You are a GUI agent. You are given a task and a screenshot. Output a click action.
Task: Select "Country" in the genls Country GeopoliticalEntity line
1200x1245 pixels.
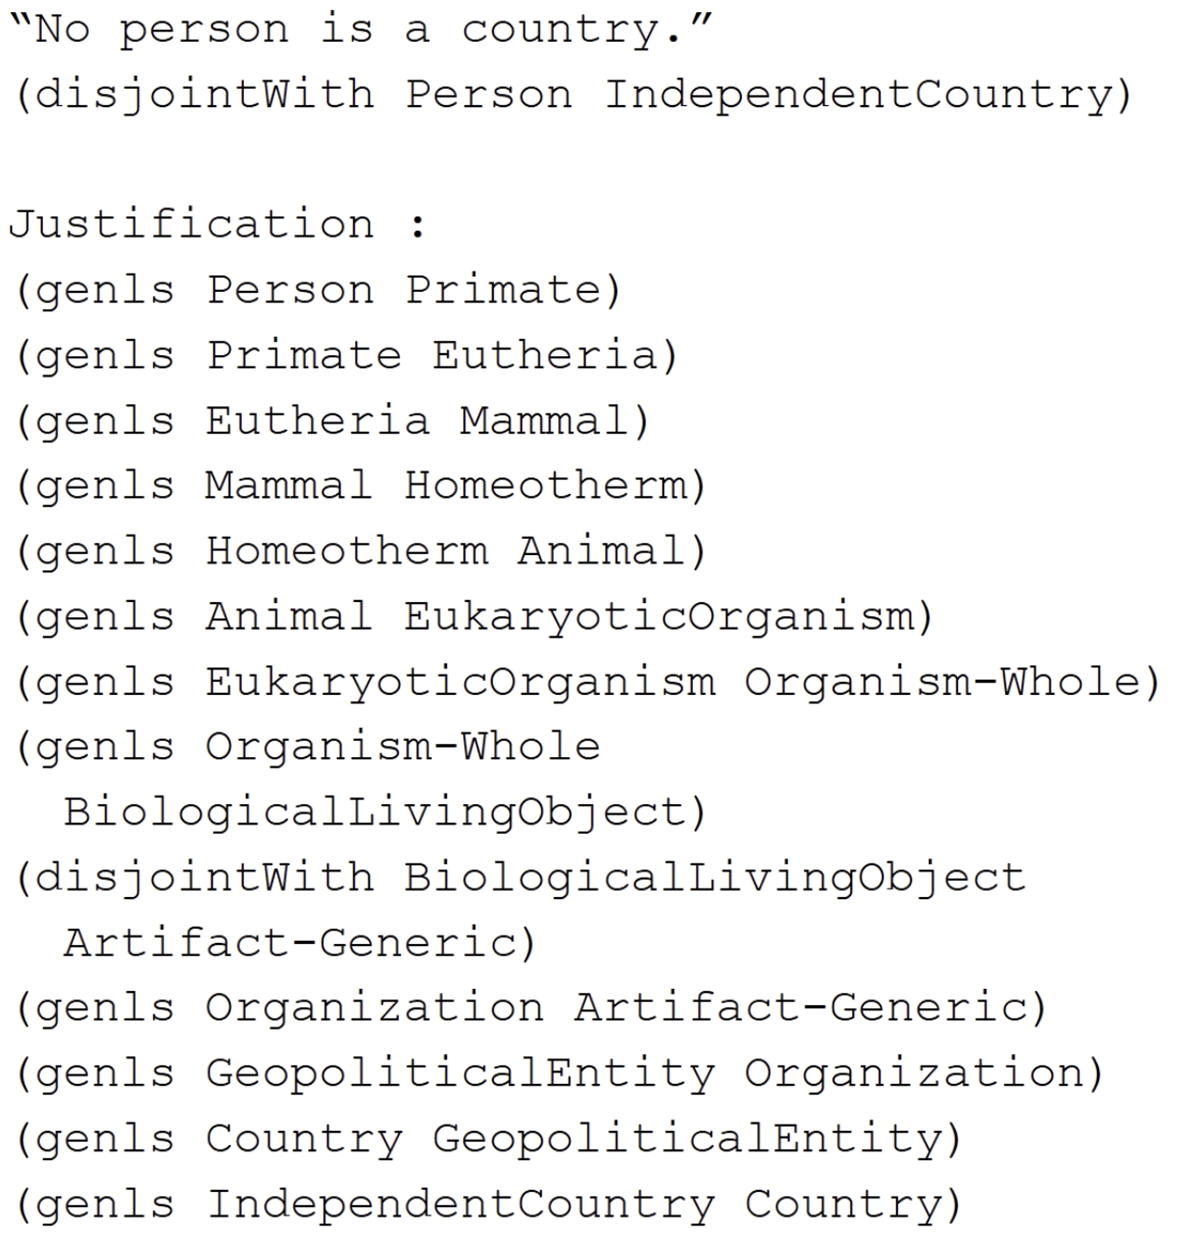pos(304,1138)
